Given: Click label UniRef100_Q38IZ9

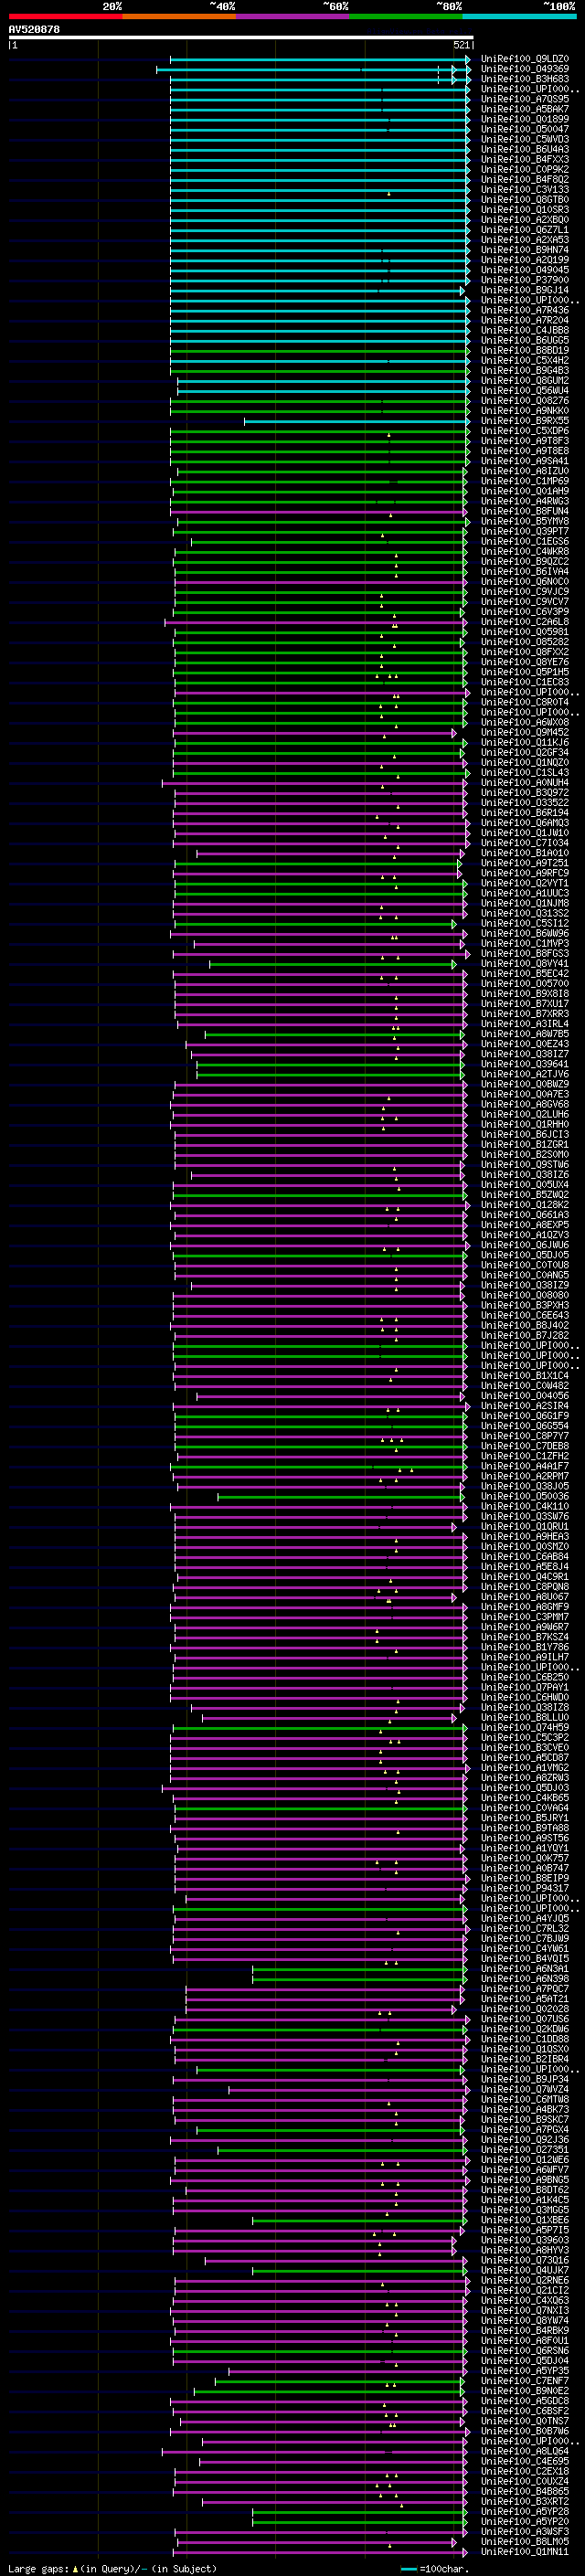Looking at the screenshot, I should 525,1284.
